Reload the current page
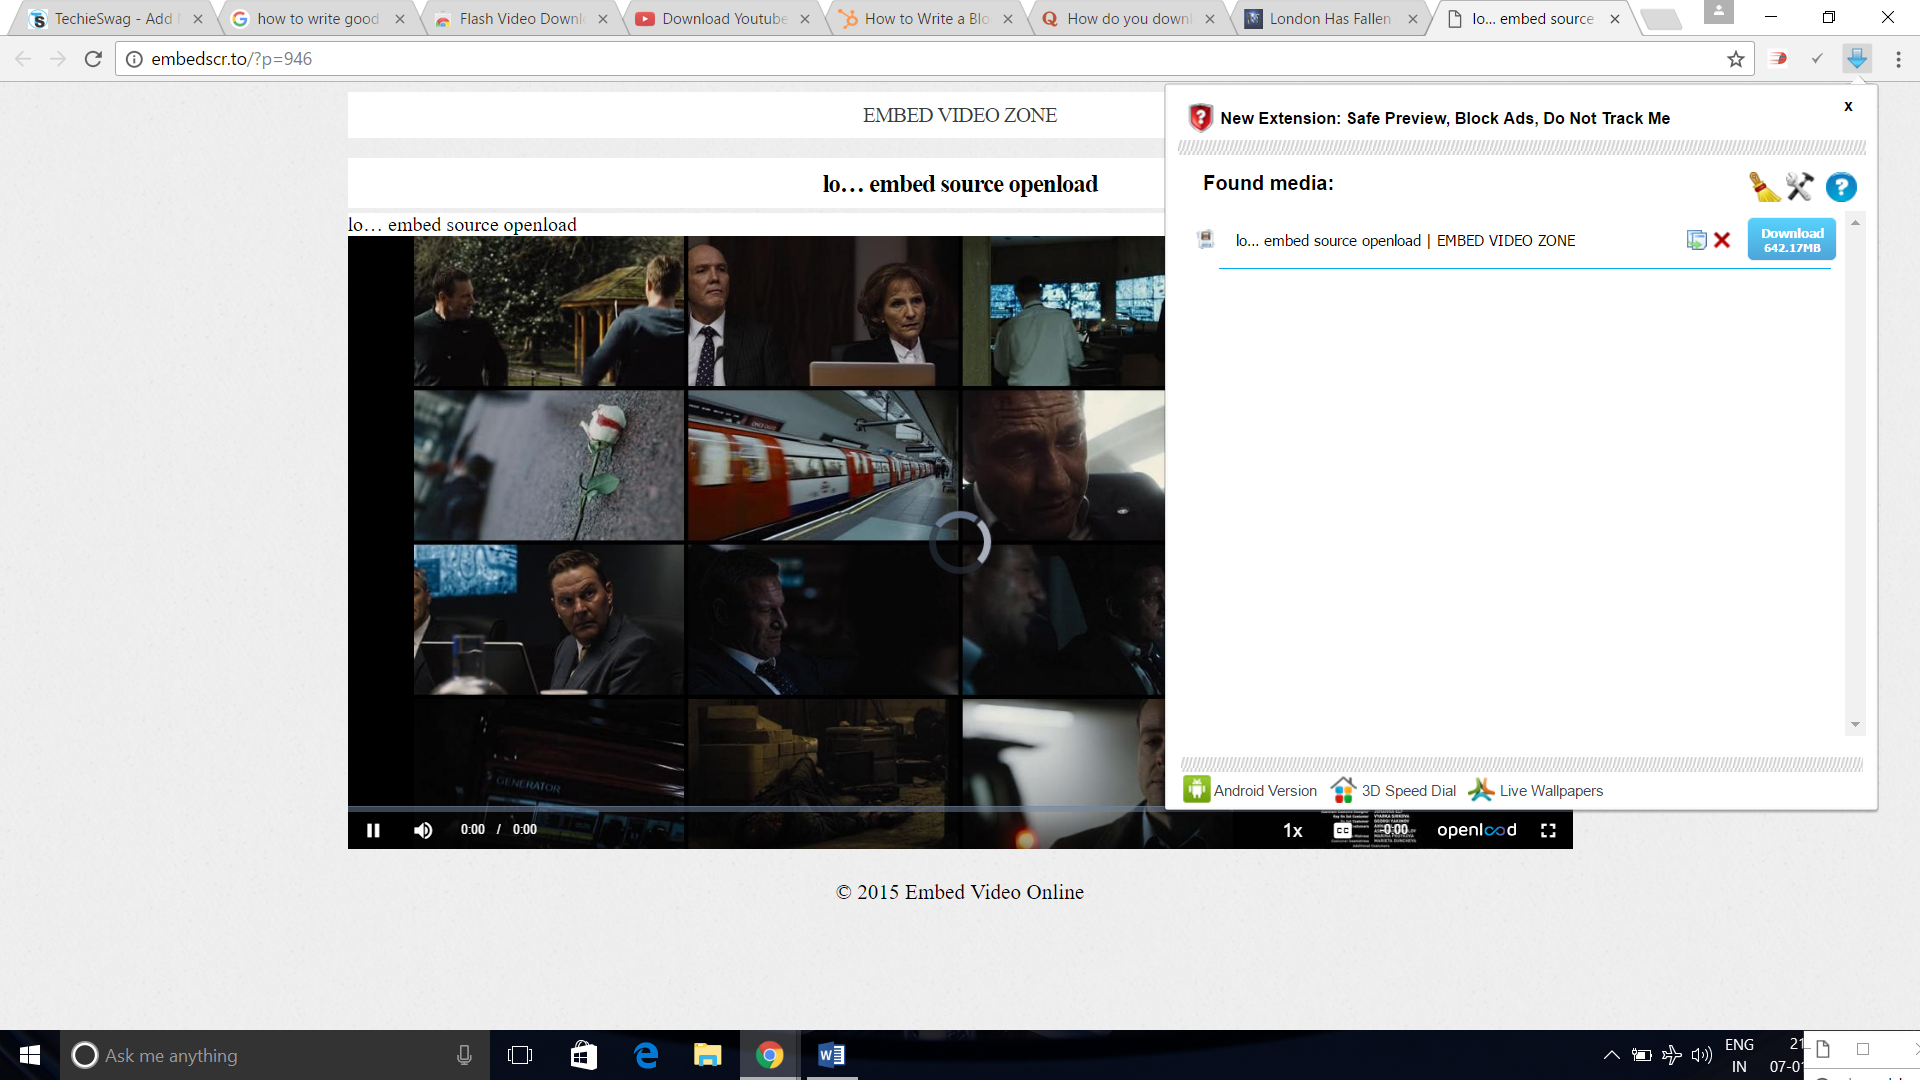The width and height of the screenshot is (1920, 1080). pos(93,59)
